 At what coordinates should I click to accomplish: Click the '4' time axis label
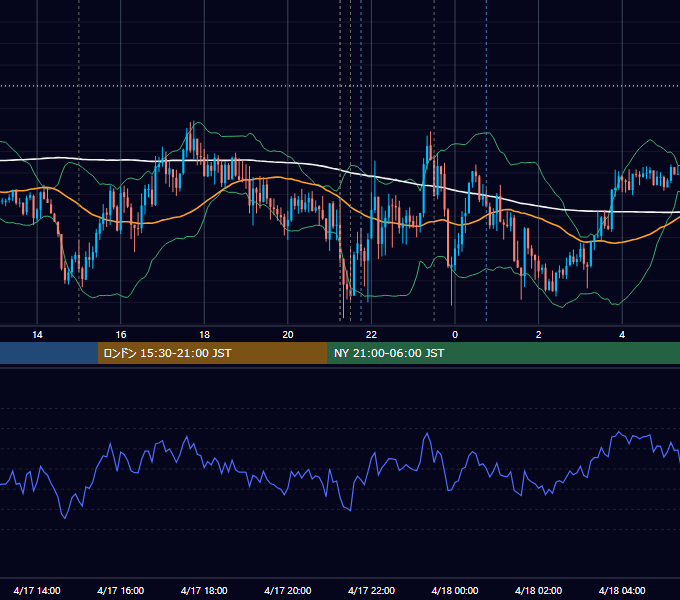622,335
